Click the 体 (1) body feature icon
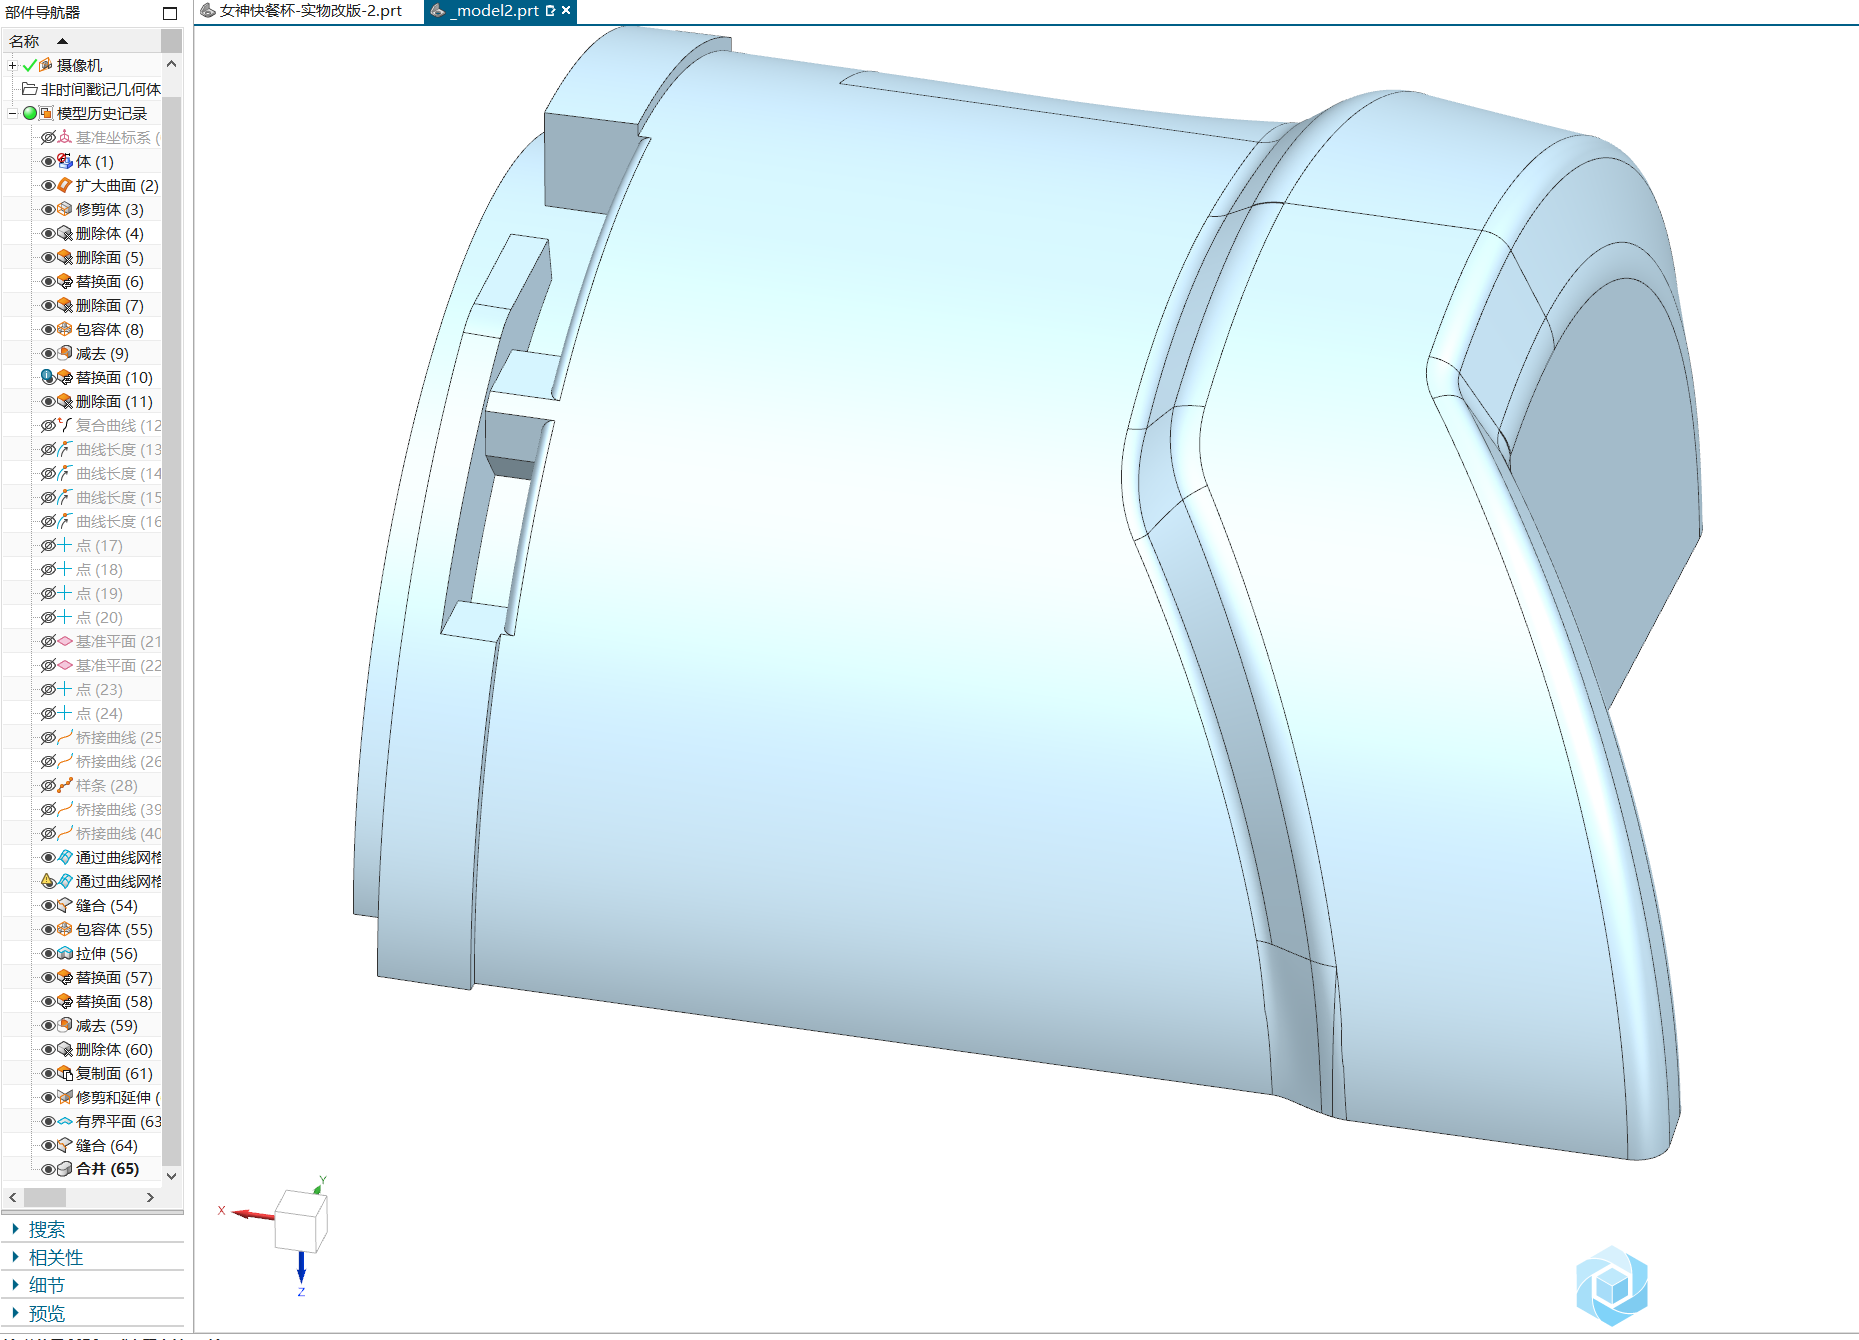1859x1340 pixels. [x=65, y=161]
